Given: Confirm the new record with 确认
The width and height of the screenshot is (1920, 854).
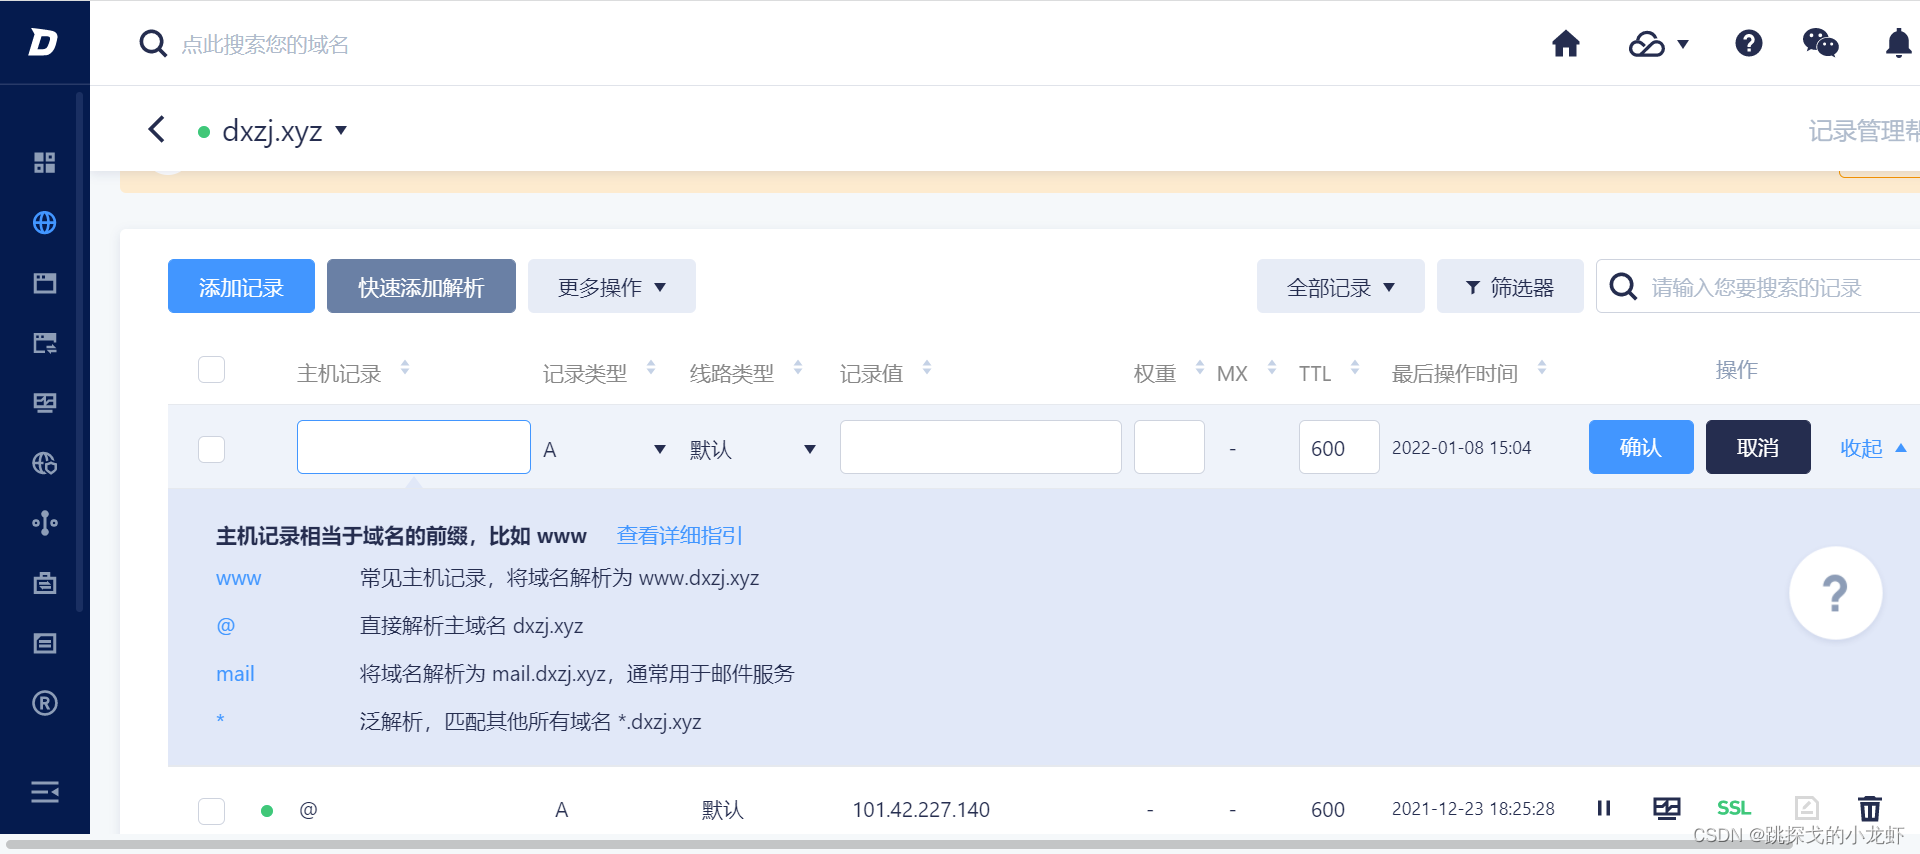Looking at the screenshot, I should [x=1641, y=447].
